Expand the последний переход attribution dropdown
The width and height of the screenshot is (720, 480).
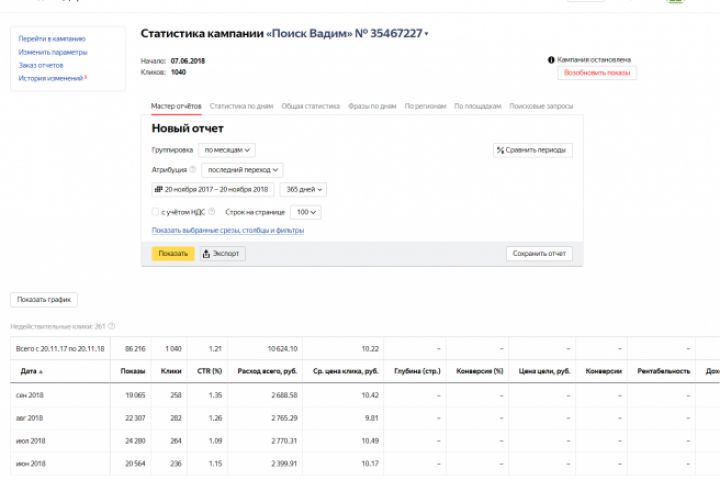tap(240, 170)
